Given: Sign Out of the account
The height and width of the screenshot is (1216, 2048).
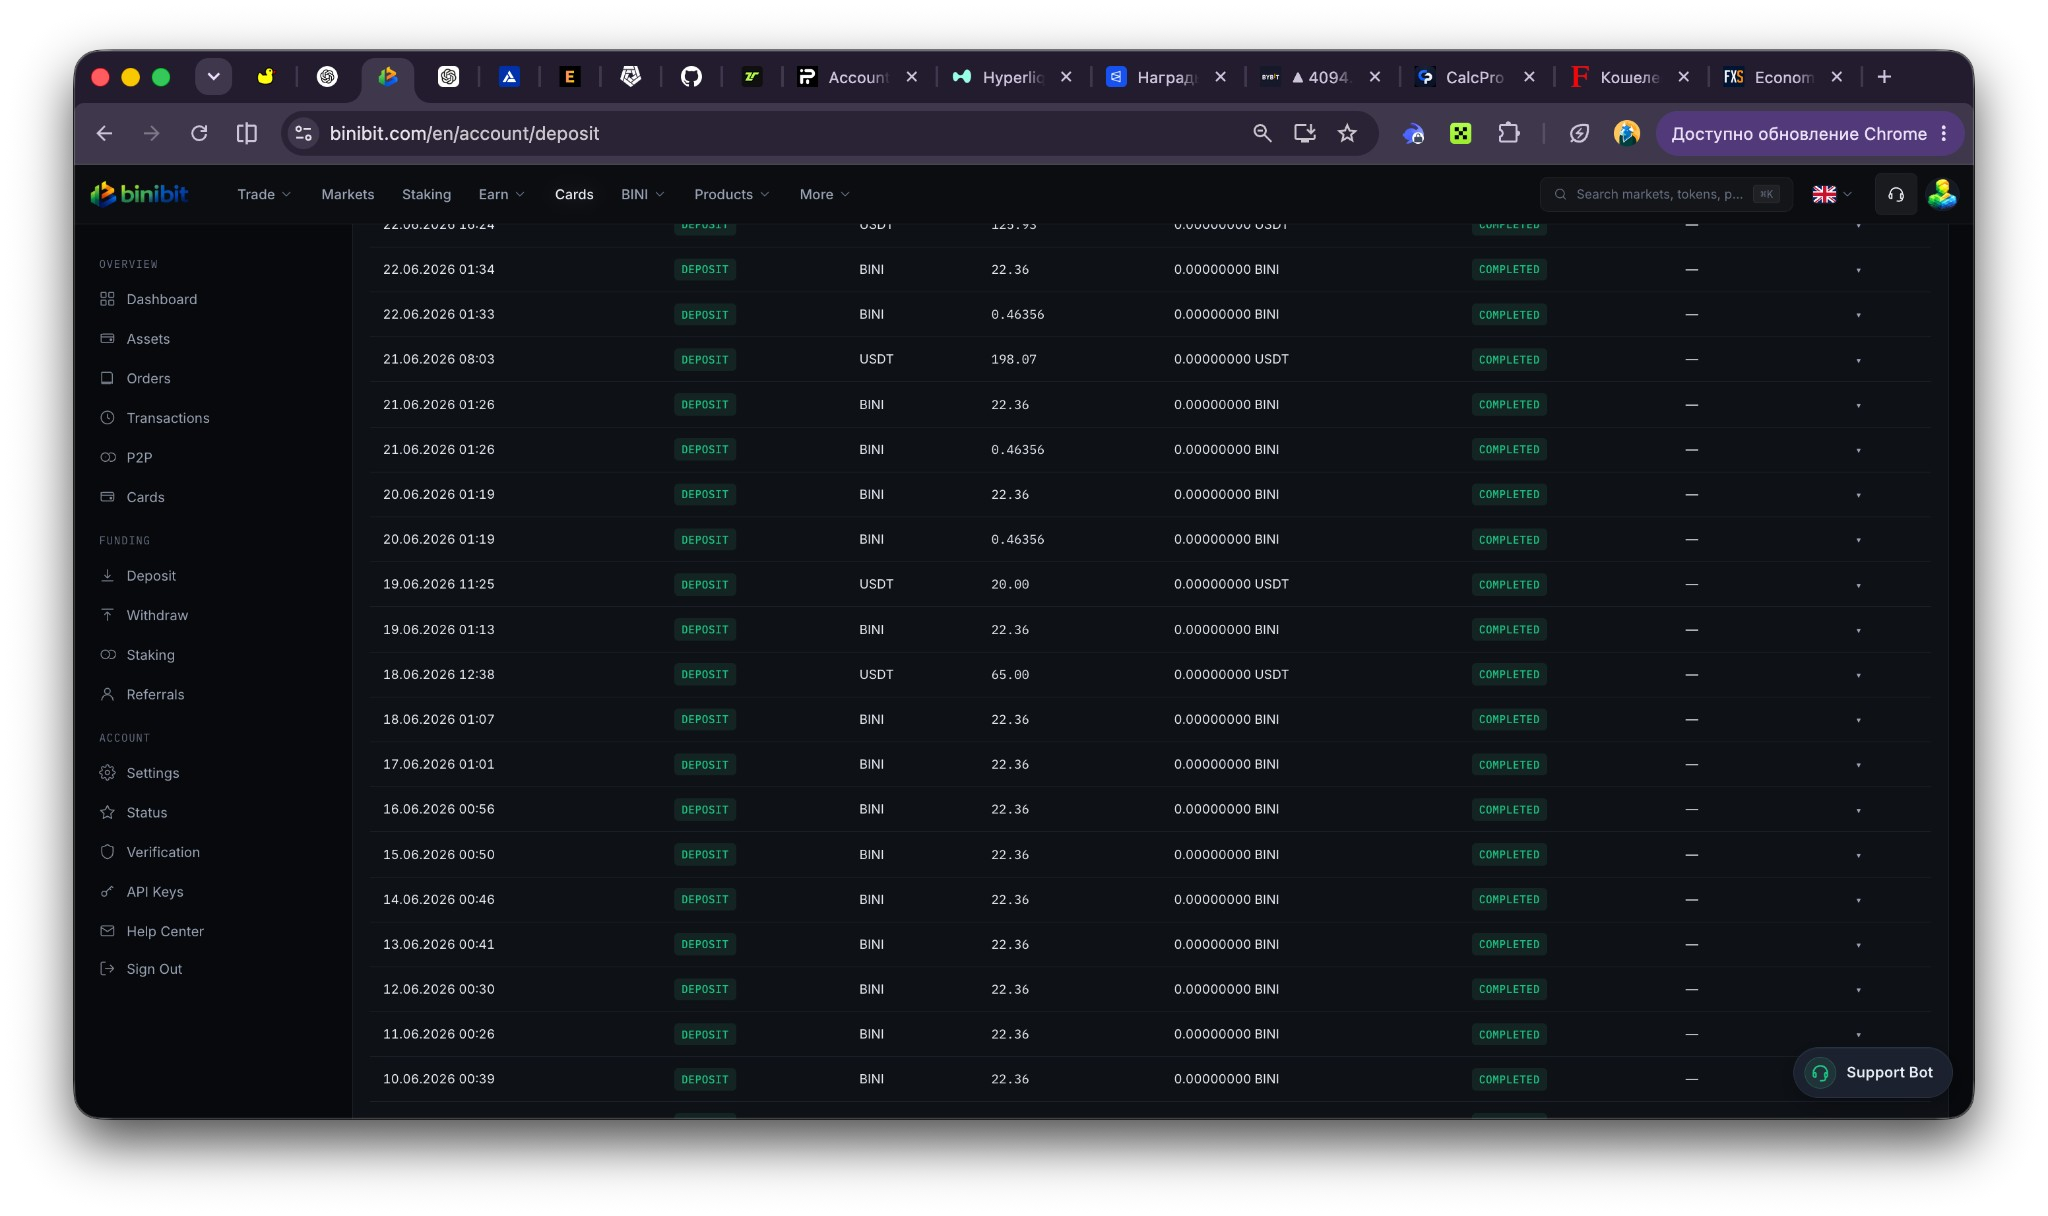Looking at the screenshot, I should (x=154, y=969).
